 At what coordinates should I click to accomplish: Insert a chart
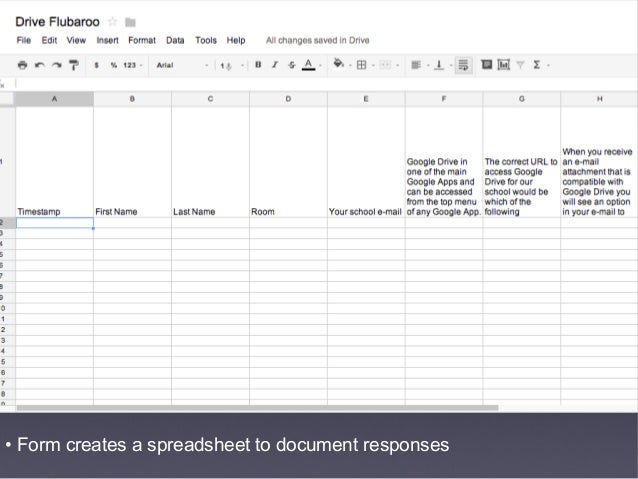[504, 64]
